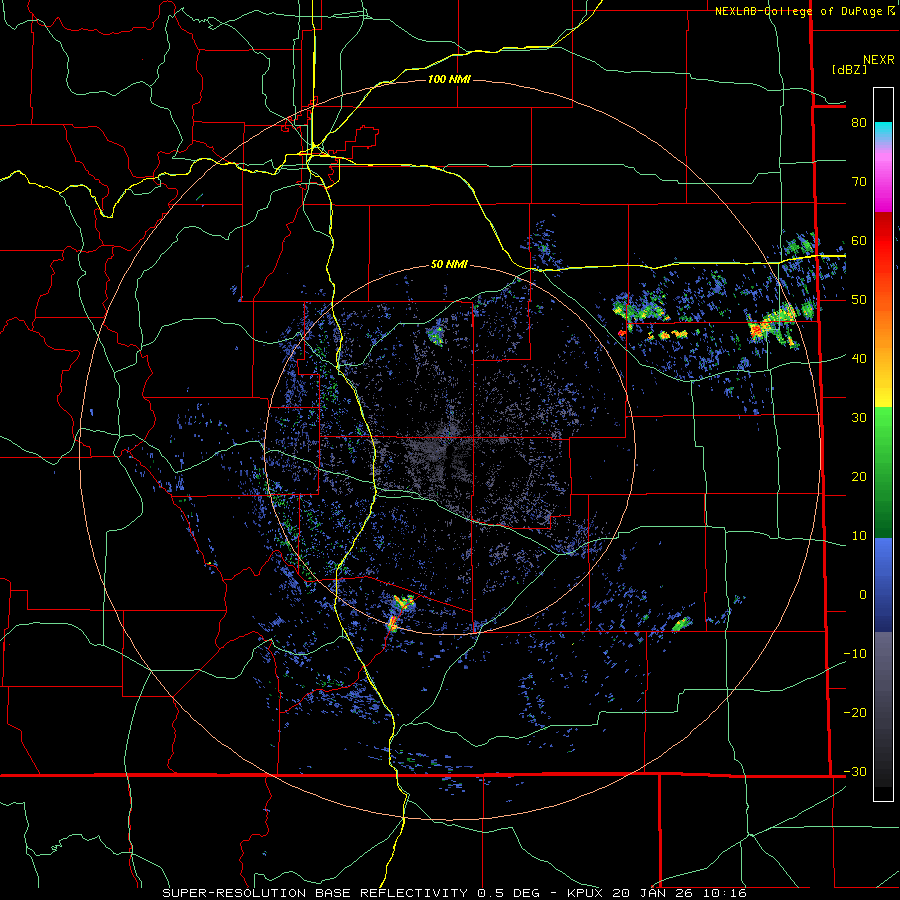
Task: Click the 30 value on dBZ scale
Action: coord(859,417)
